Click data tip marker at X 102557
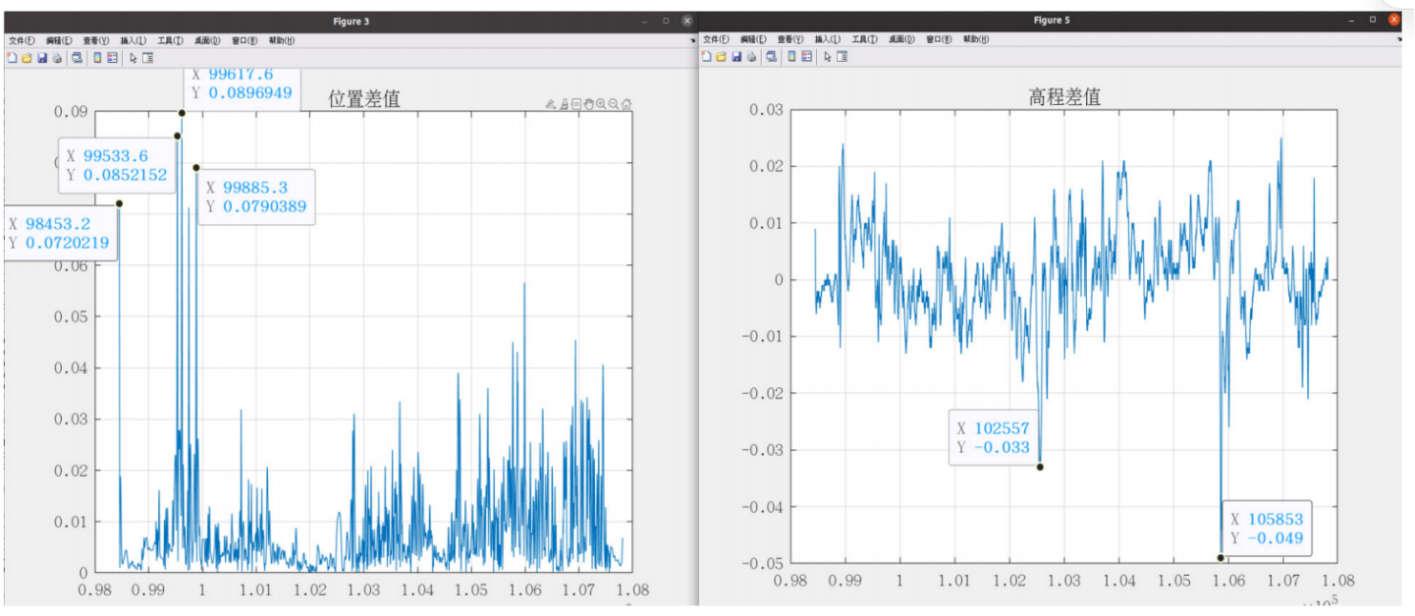This screenshot has height=616, width=1415. pyautogui.click(x=1040, y=467)
